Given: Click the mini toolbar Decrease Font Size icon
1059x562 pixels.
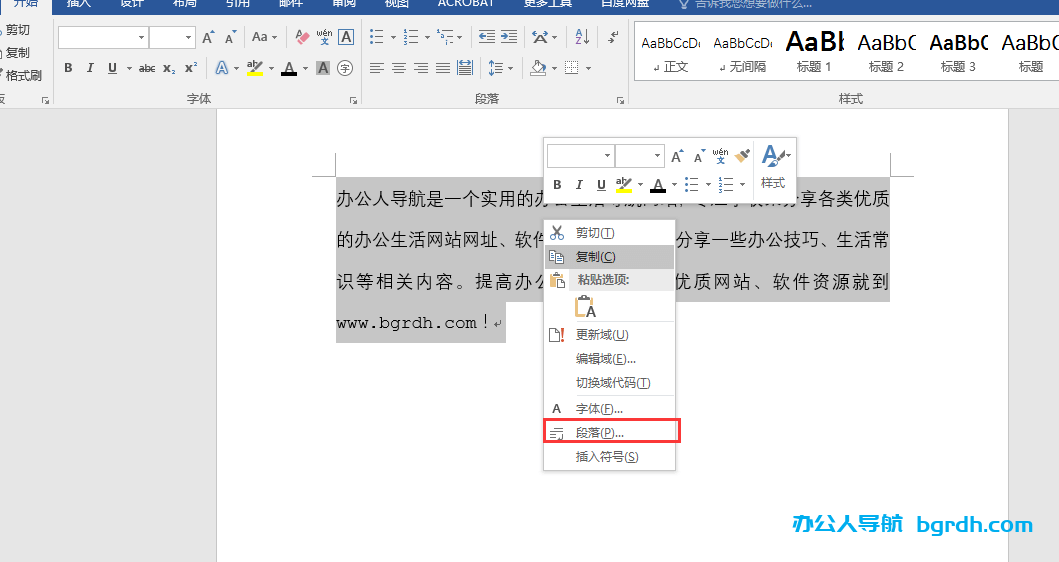Looking at the screenshot, I should pyautogui.click(x=699, y=156).
